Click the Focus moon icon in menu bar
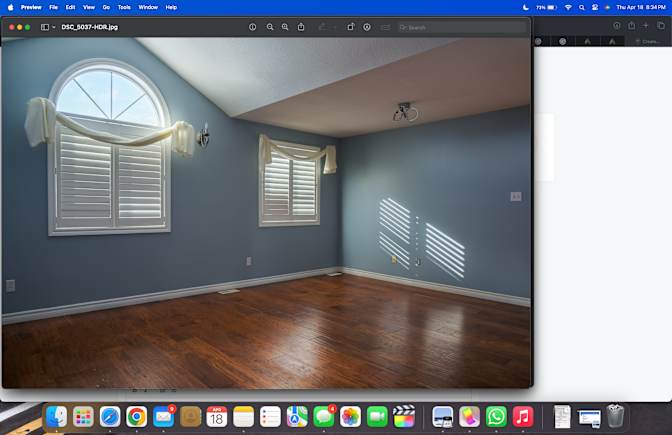The image size is (672, 435). tap(526, 7)
